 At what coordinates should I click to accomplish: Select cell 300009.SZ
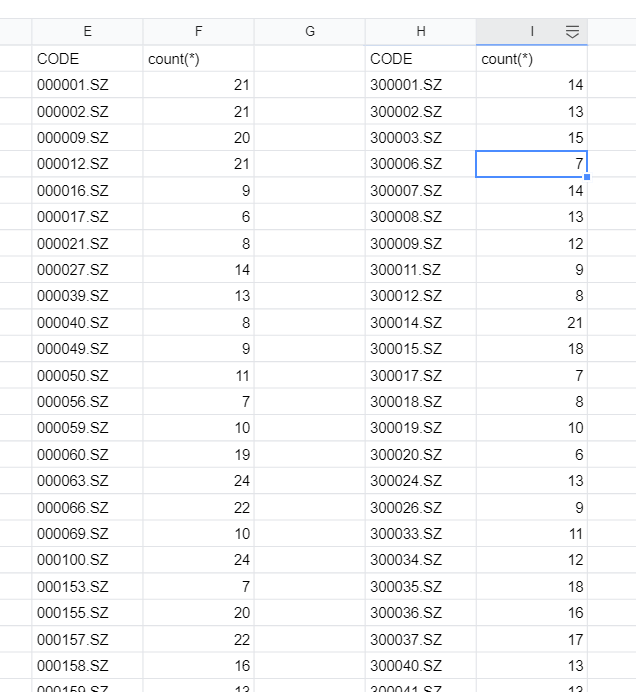(x=421, y=243)
